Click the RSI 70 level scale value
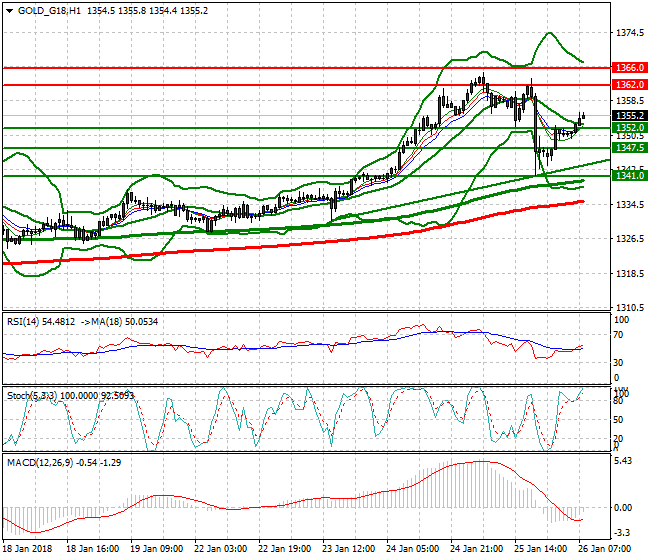 [x=620, y=334]
